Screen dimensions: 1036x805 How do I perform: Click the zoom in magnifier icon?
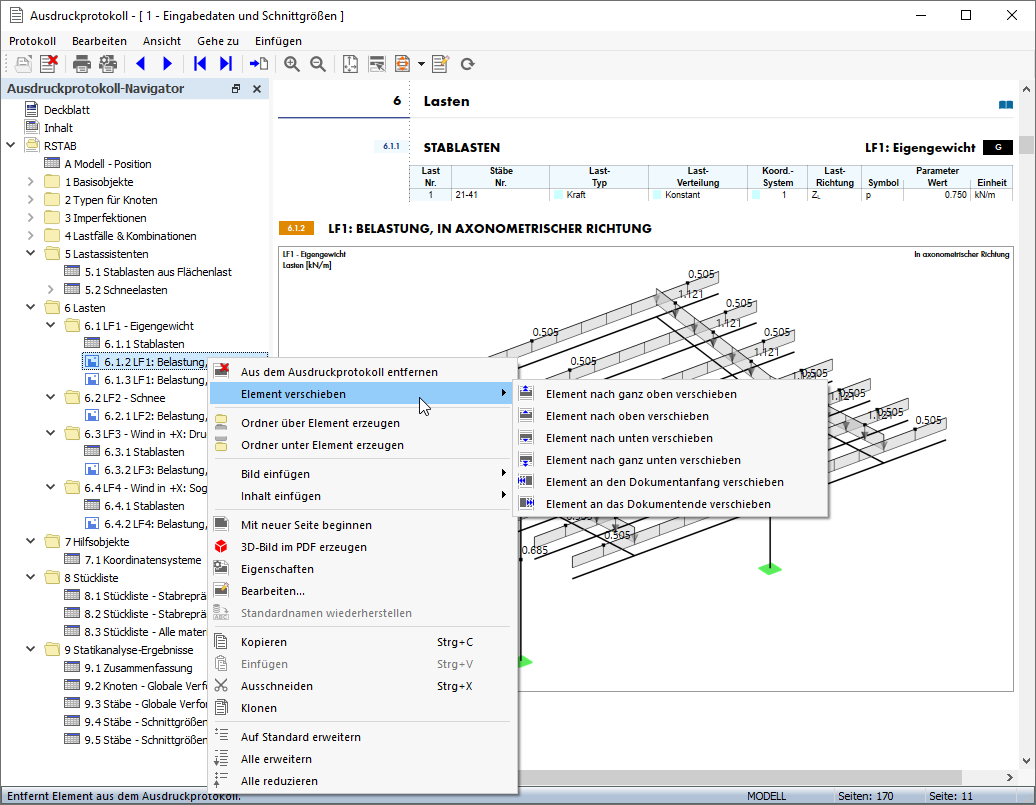[292, 64]
